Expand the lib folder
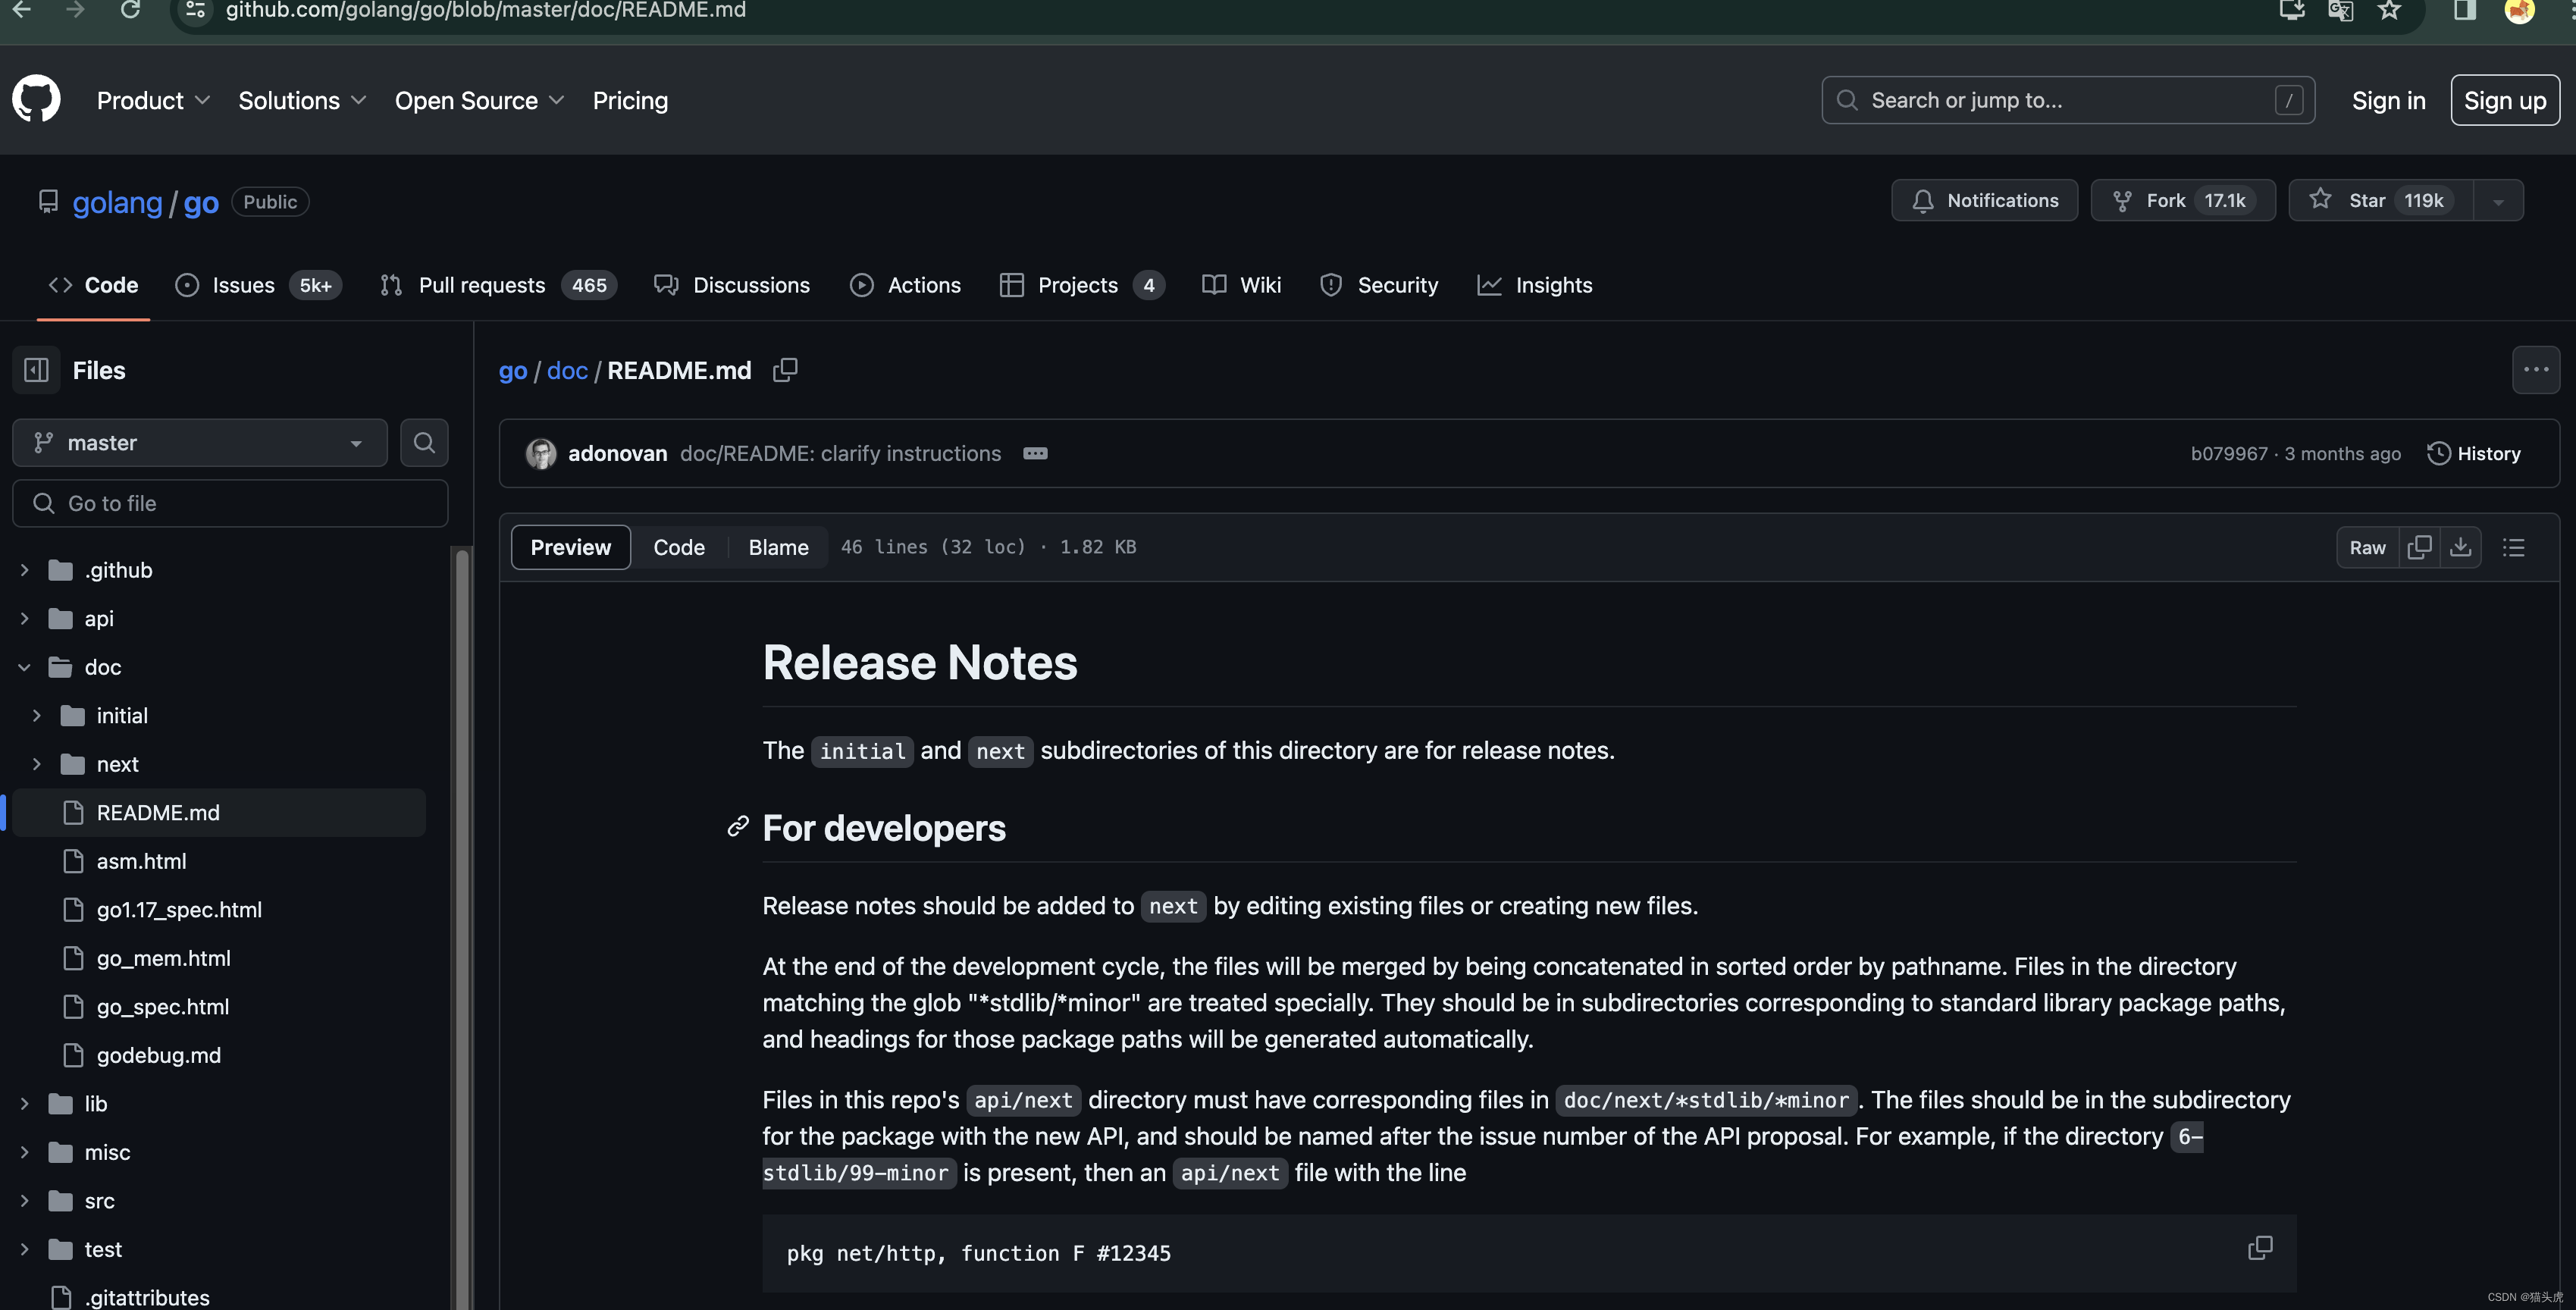 point(25,1104)
